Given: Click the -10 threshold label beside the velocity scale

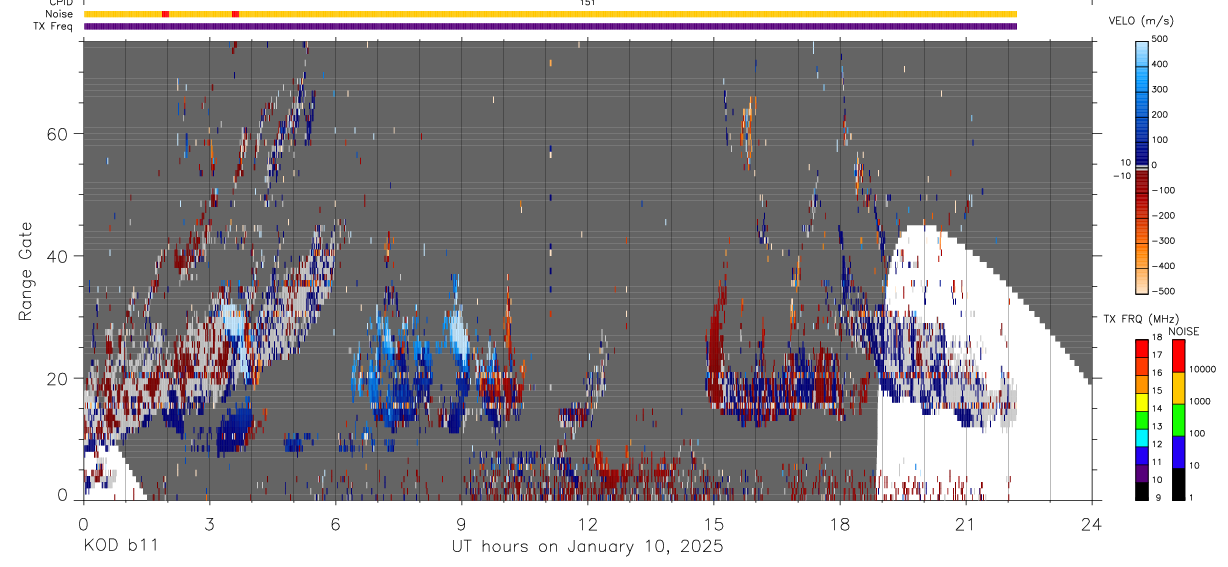Looking at the screenshot, I should (1122, 176).
